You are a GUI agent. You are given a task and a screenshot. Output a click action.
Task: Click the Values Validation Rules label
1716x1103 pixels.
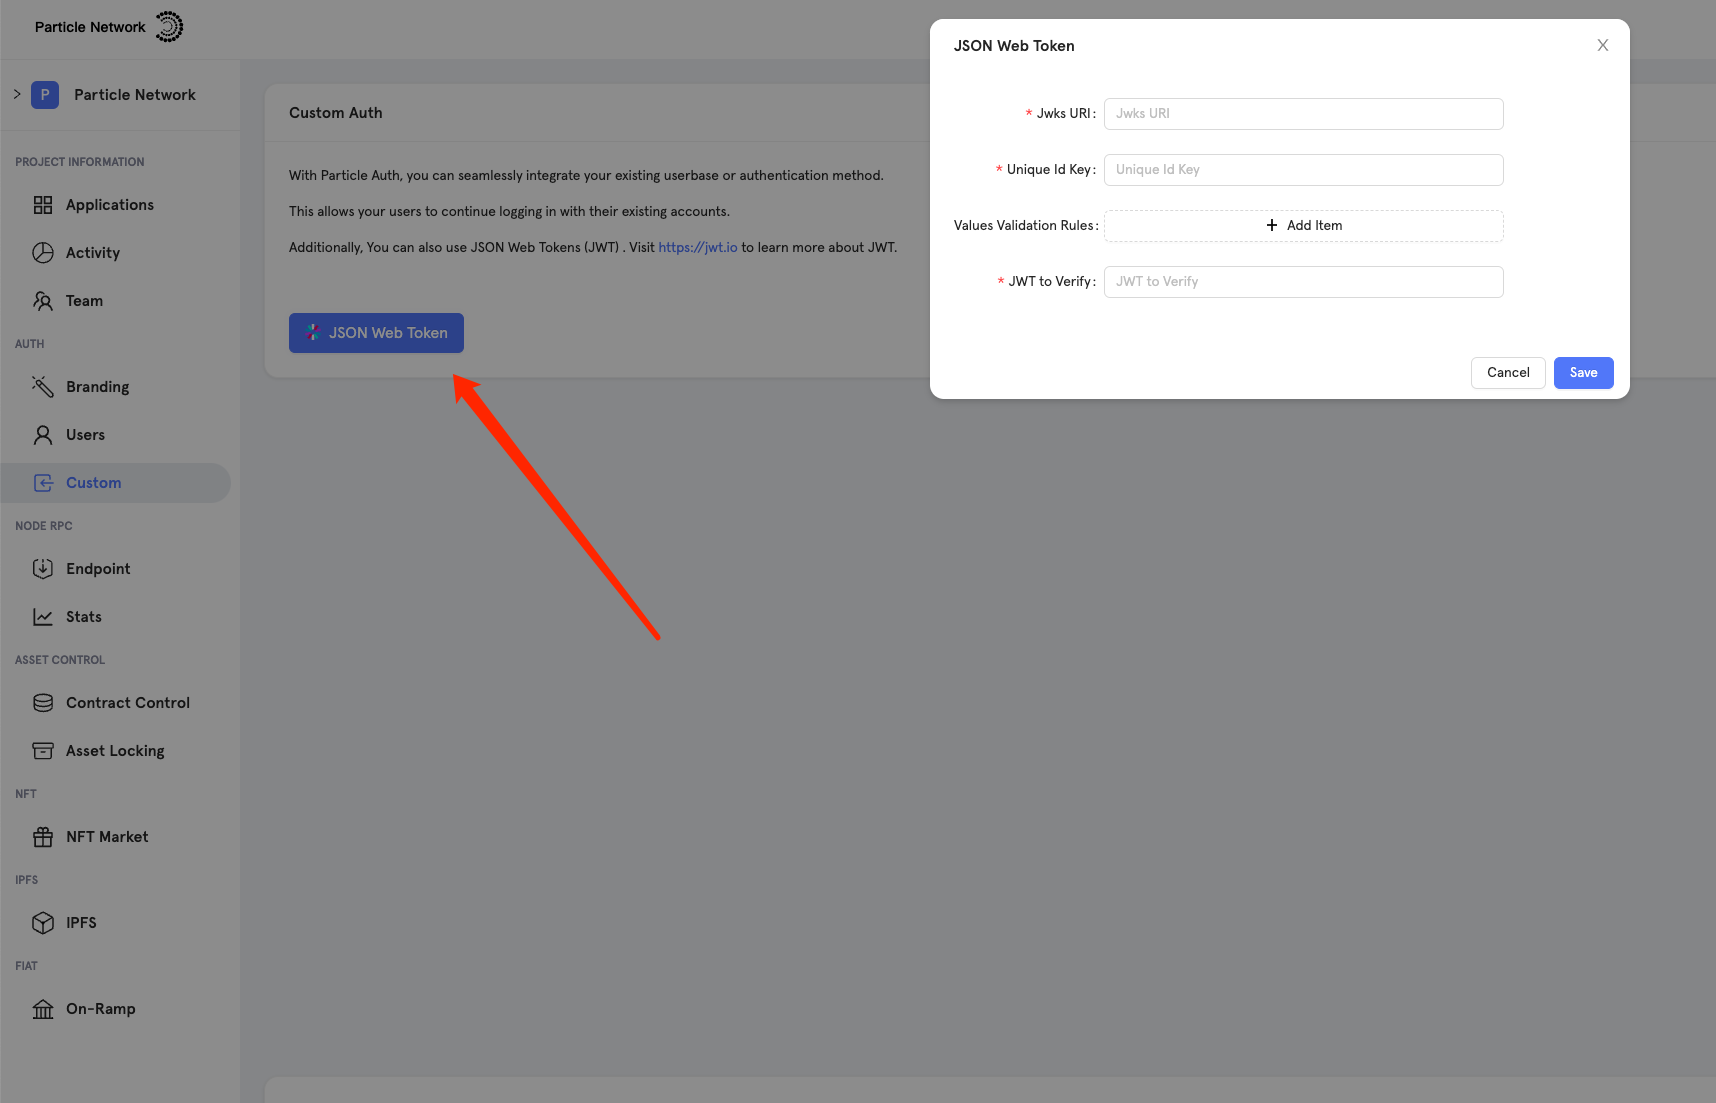click(1024, 226)
